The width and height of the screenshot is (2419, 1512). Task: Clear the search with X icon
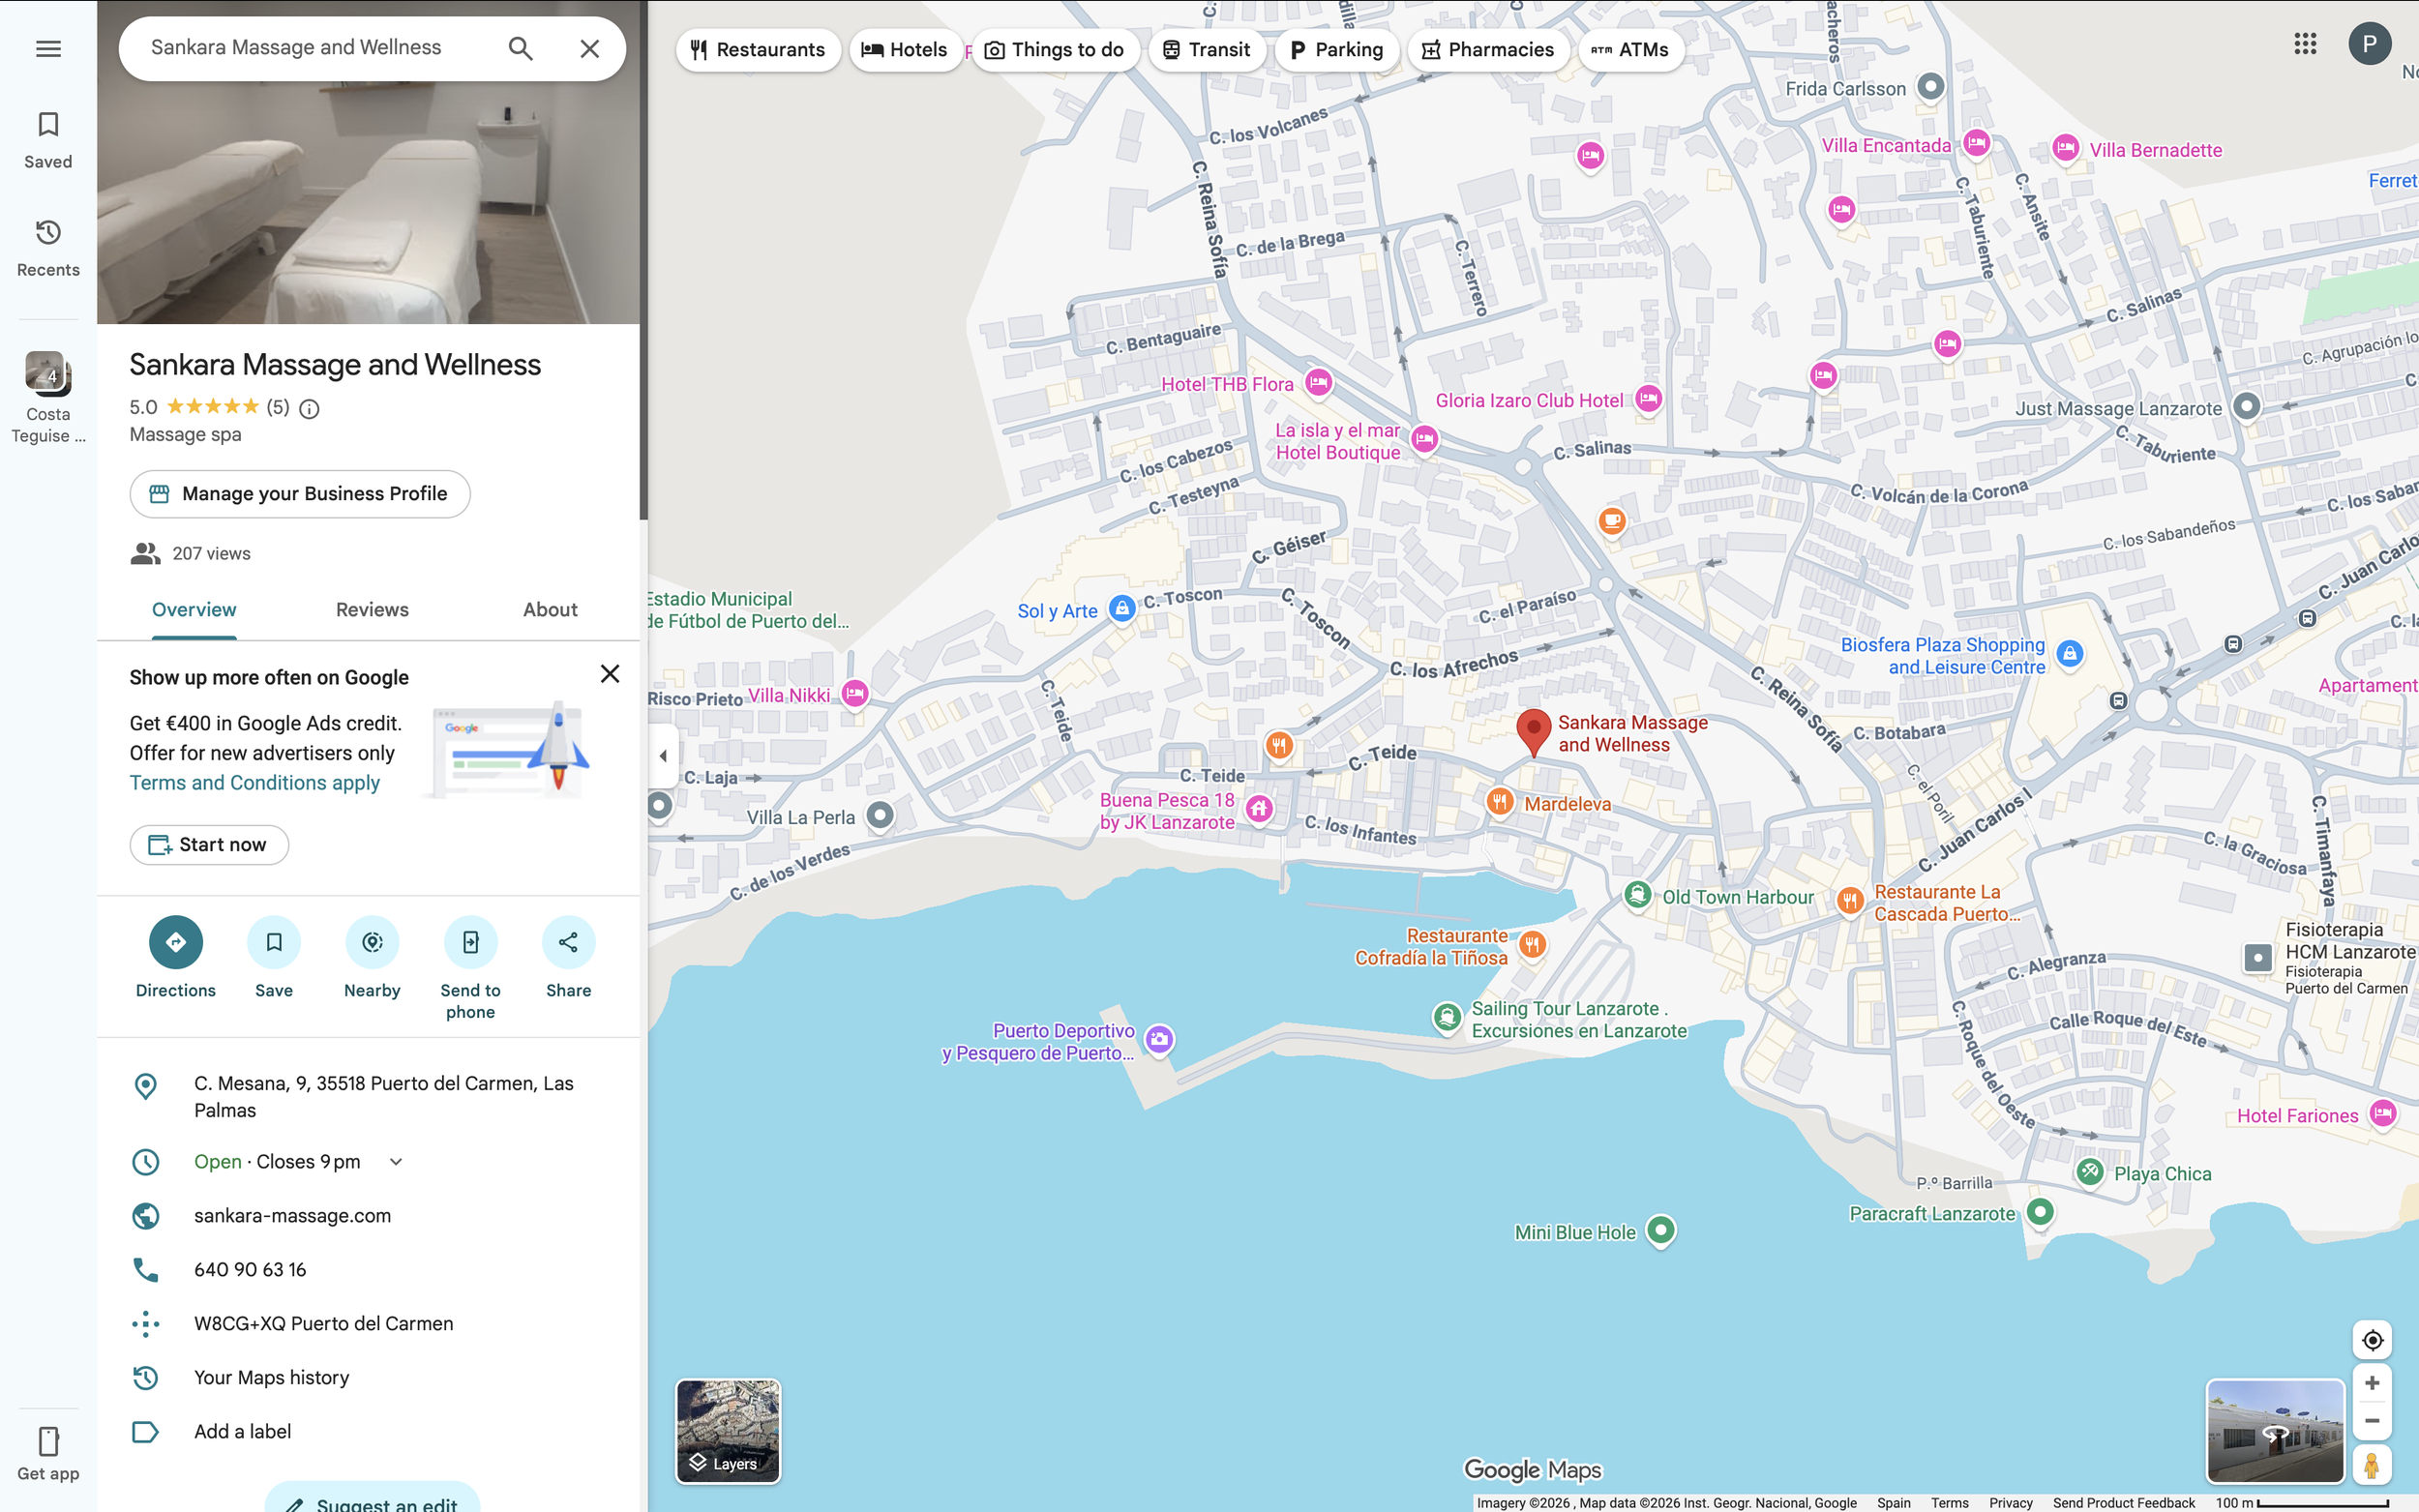pos(590,48)
